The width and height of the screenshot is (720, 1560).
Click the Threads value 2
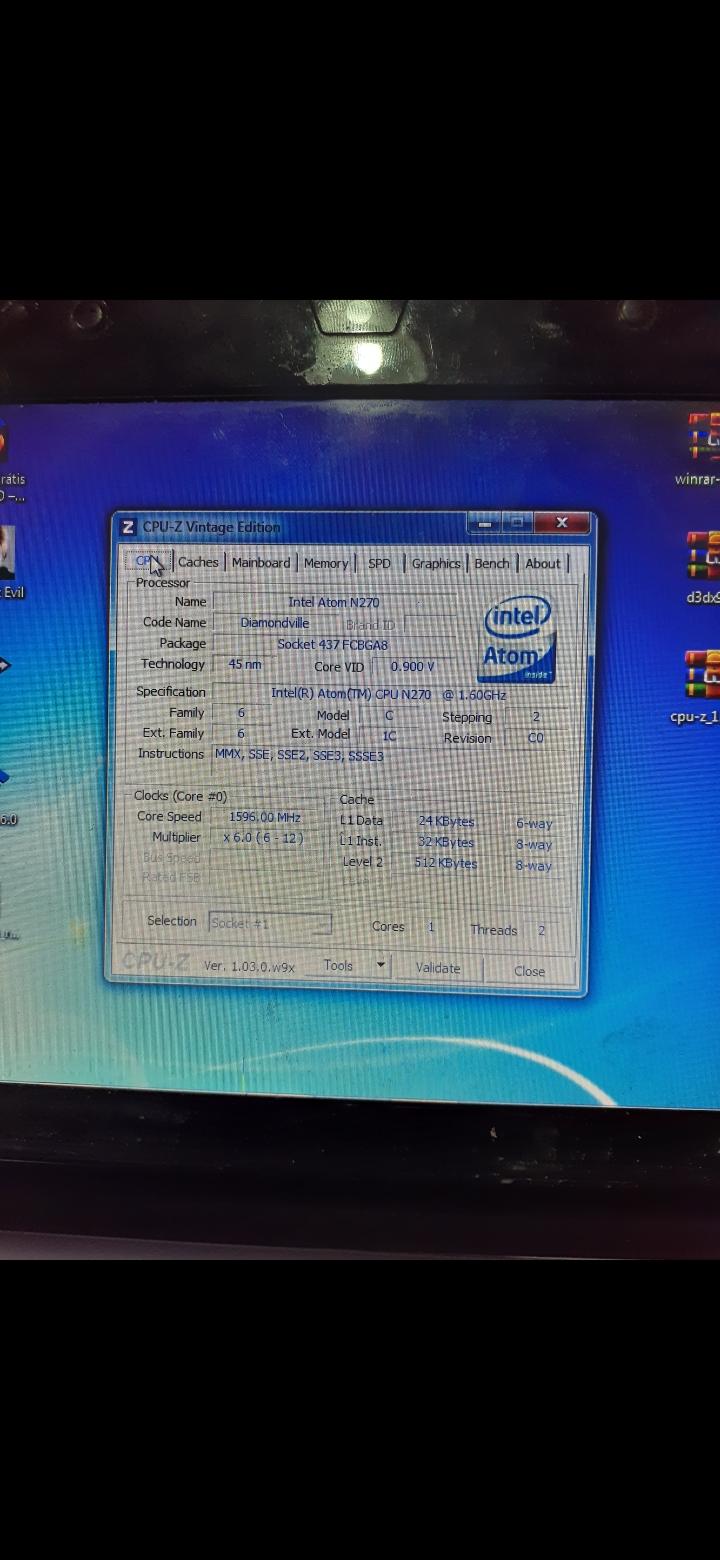[541, 930]
